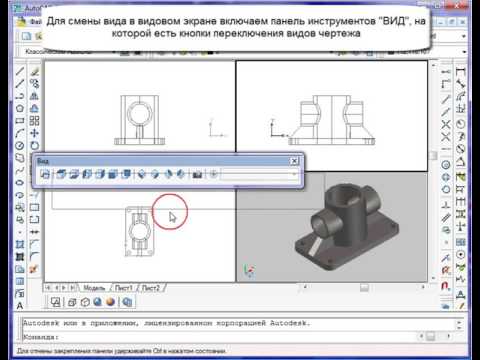Select the Linear dimension tool
The image size is (480, 360).
[461, 71]
